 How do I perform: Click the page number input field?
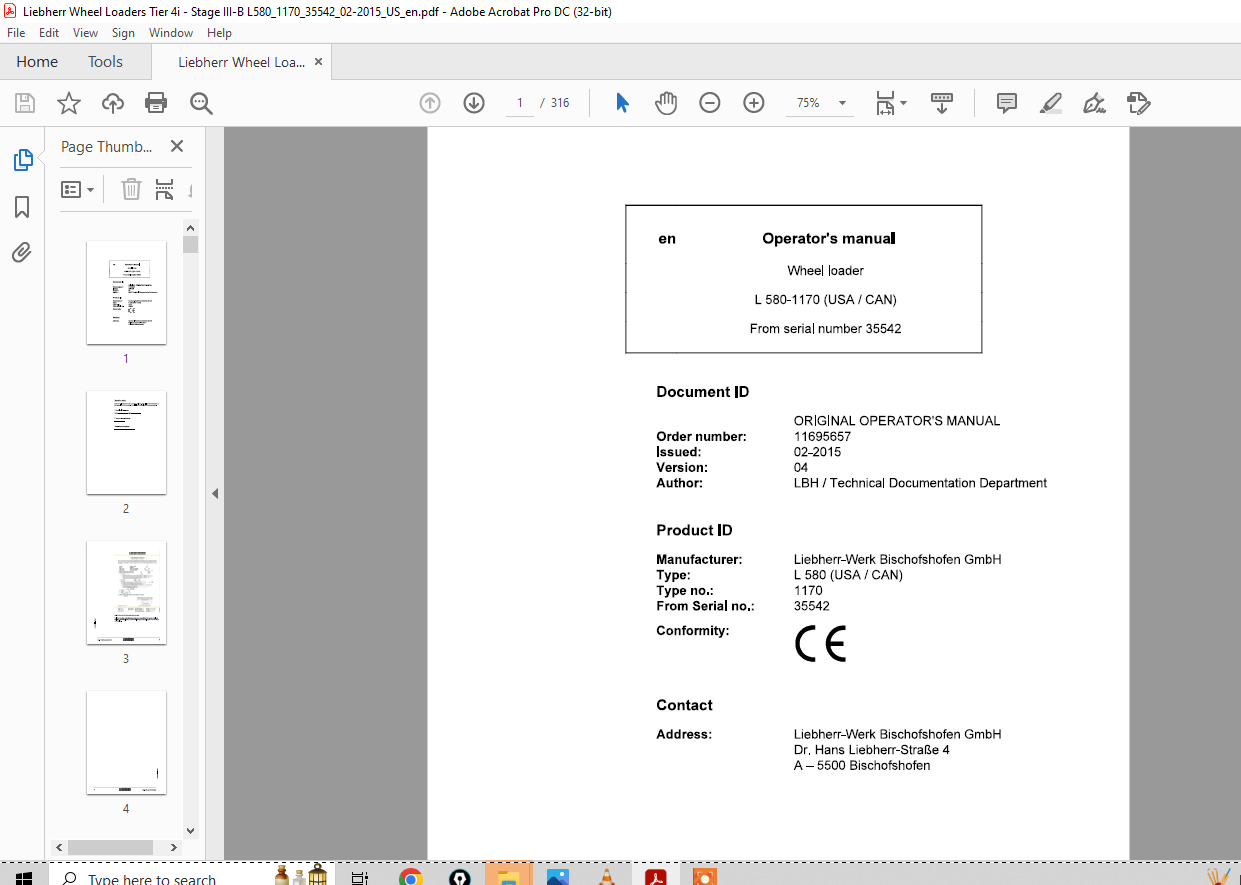520,103
